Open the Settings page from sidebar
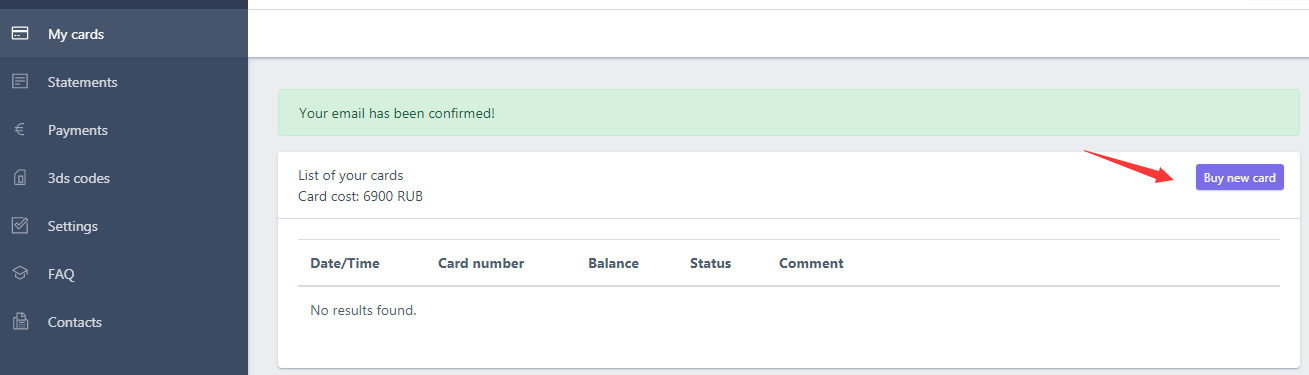Image resolution: width=1309 pixels, height=375 pixels. pyautogui.click(x=73, y=226)
